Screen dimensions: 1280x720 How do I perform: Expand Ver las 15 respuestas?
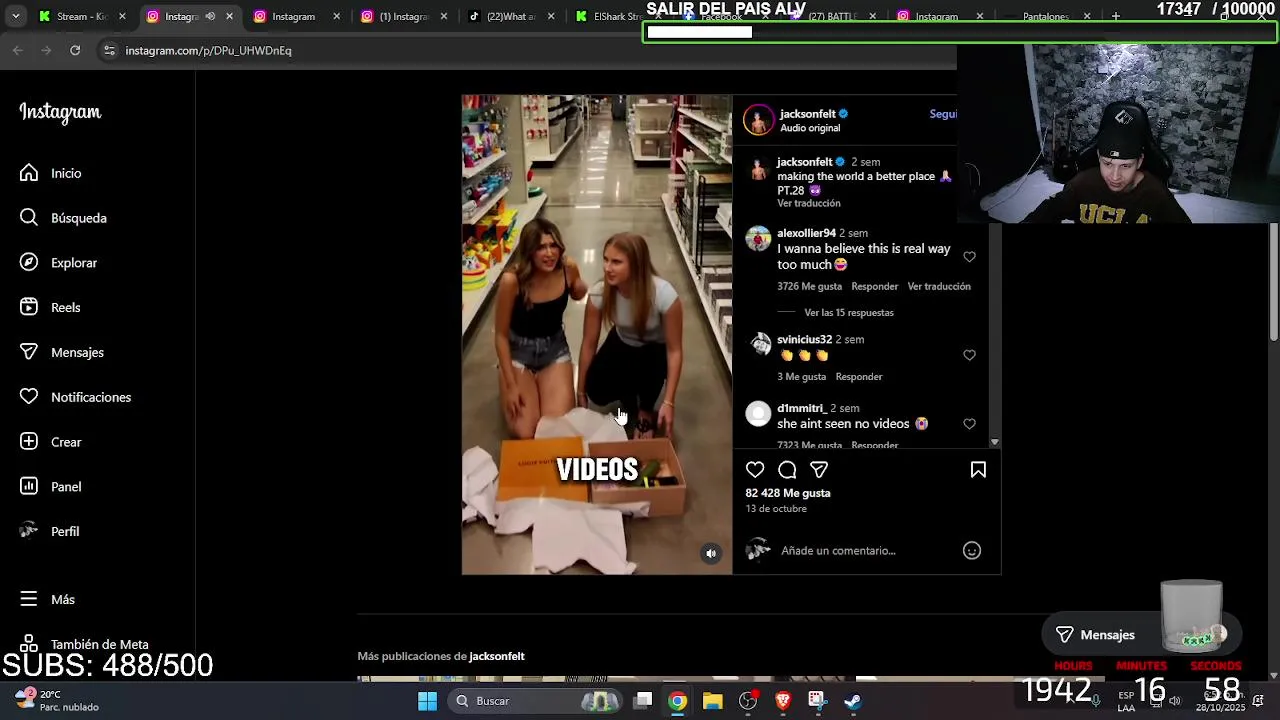click(x=849, y=313)
